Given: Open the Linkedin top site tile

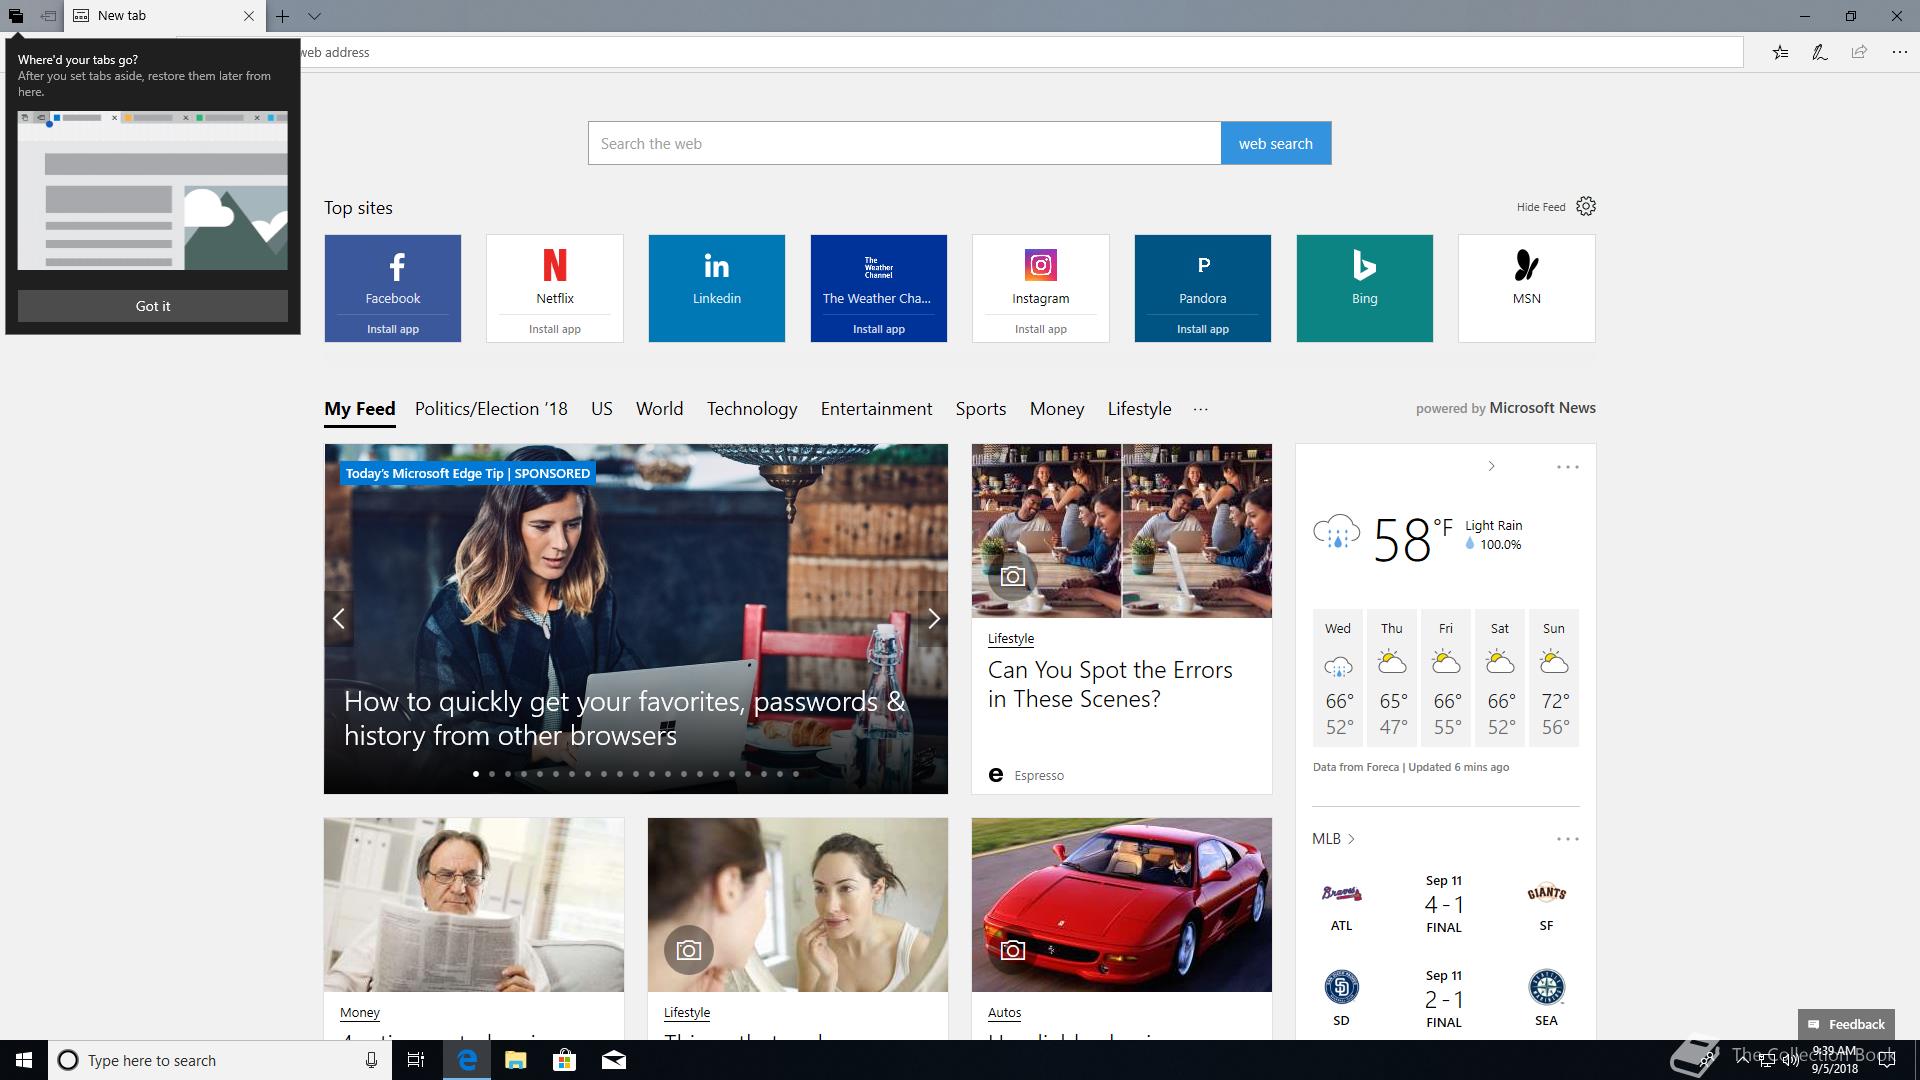Looking at the screenshot, I should pos(717,288).
